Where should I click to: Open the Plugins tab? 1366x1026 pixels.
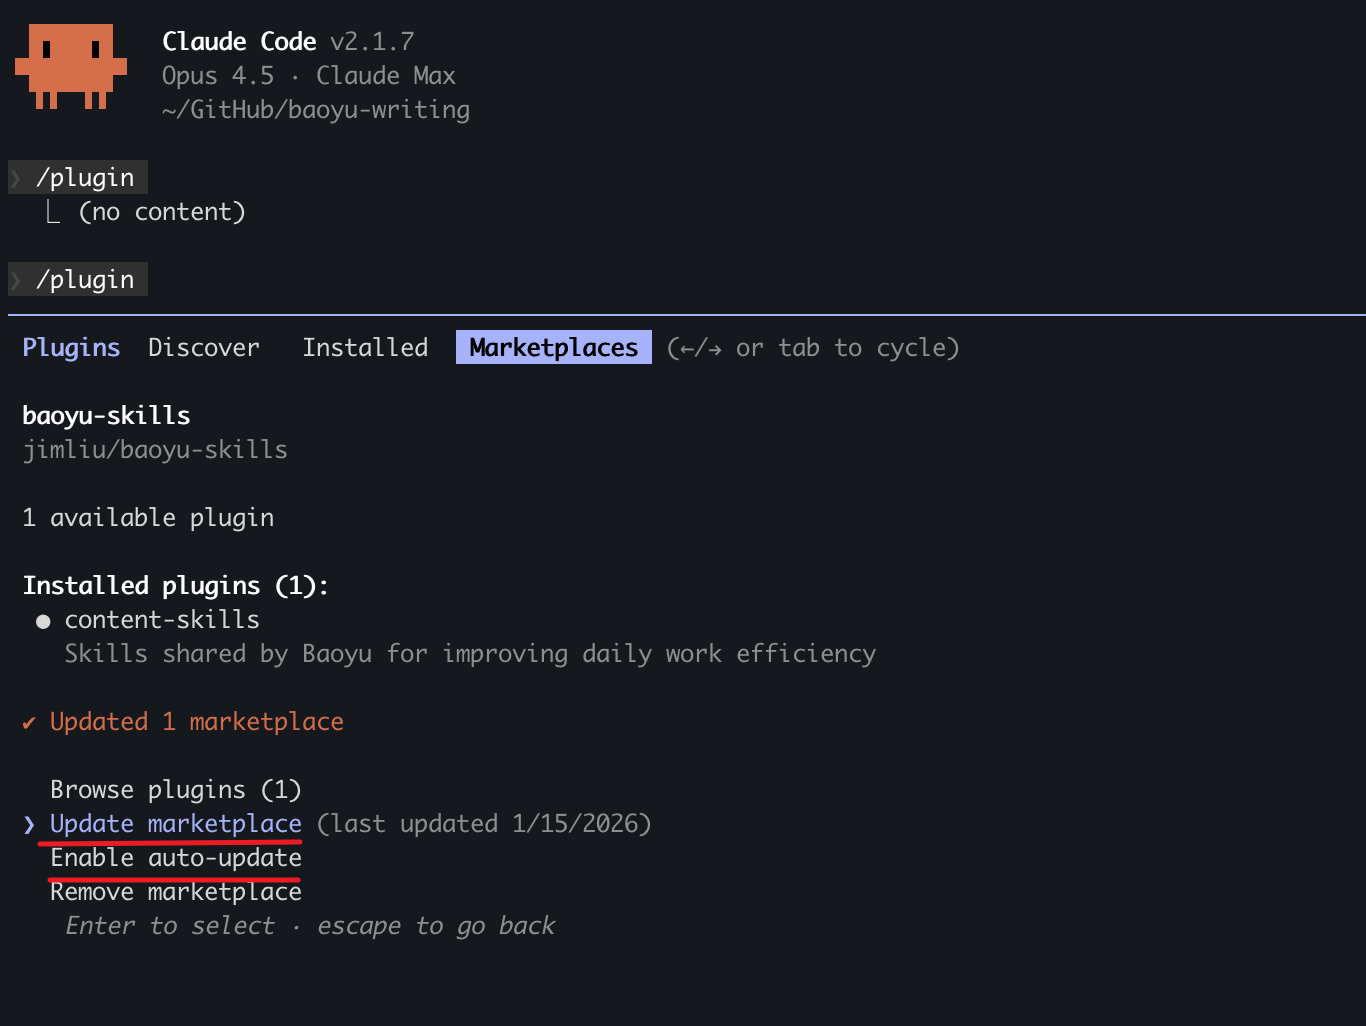point(70,347)
